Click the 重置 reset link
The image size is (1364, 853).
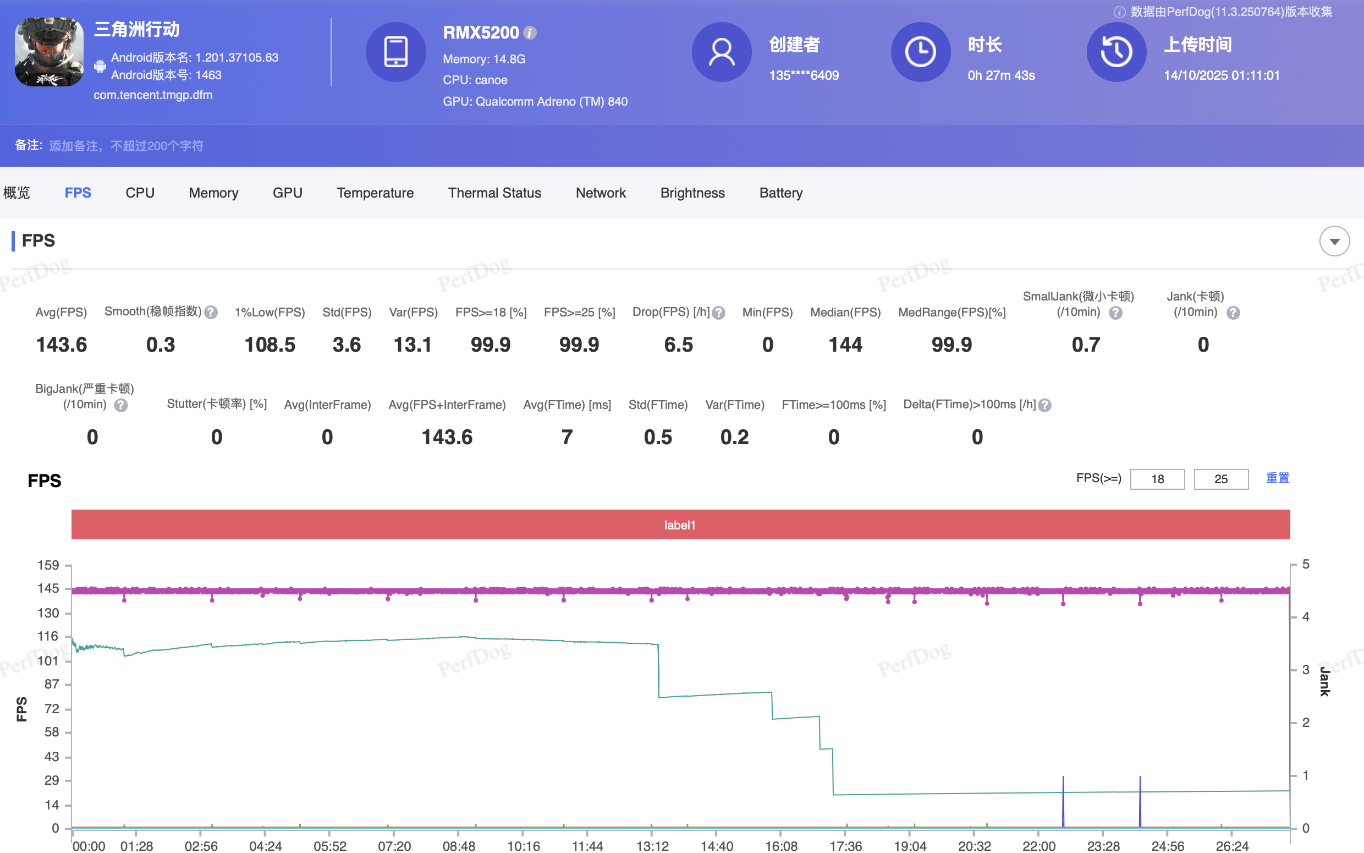[x=1277, y=478]
